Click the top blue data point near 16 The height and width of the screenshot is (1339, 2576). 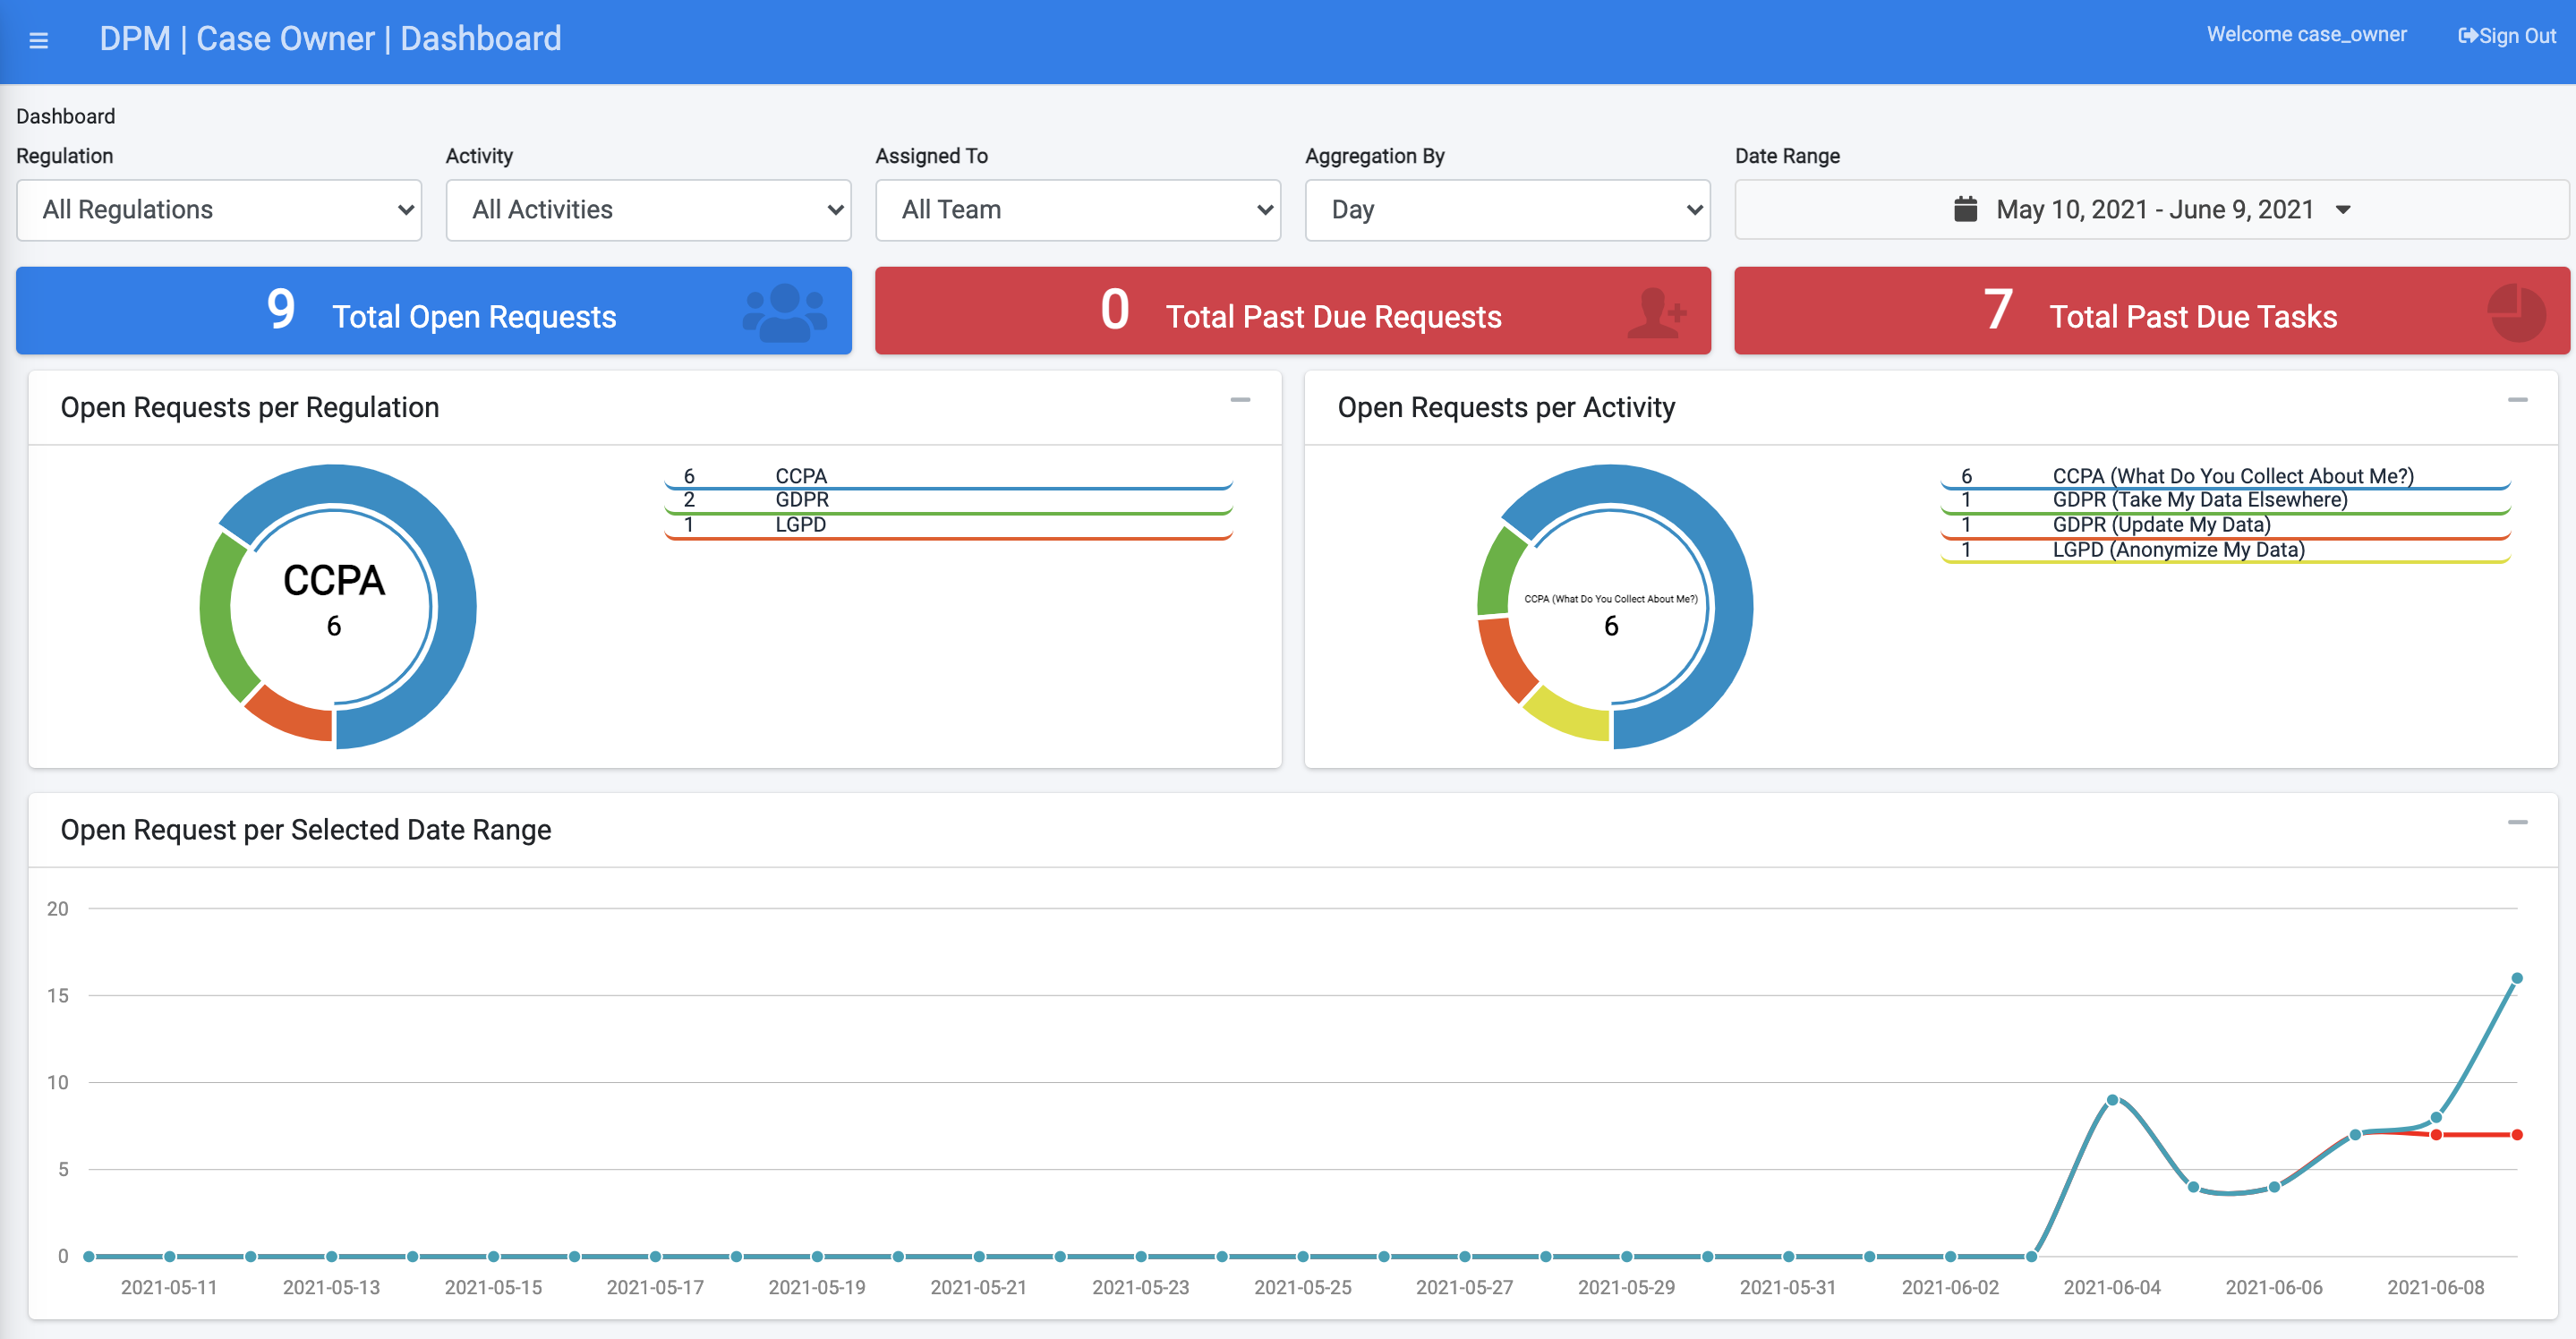point(2516,978)
